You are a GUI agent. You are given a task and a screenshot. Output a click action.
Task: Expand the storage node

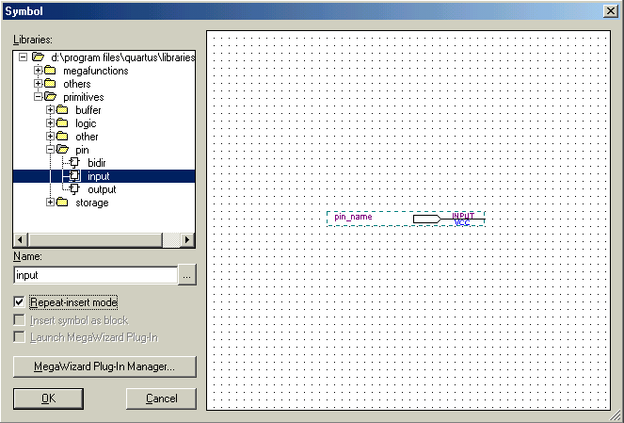click(x=50, y=202)
